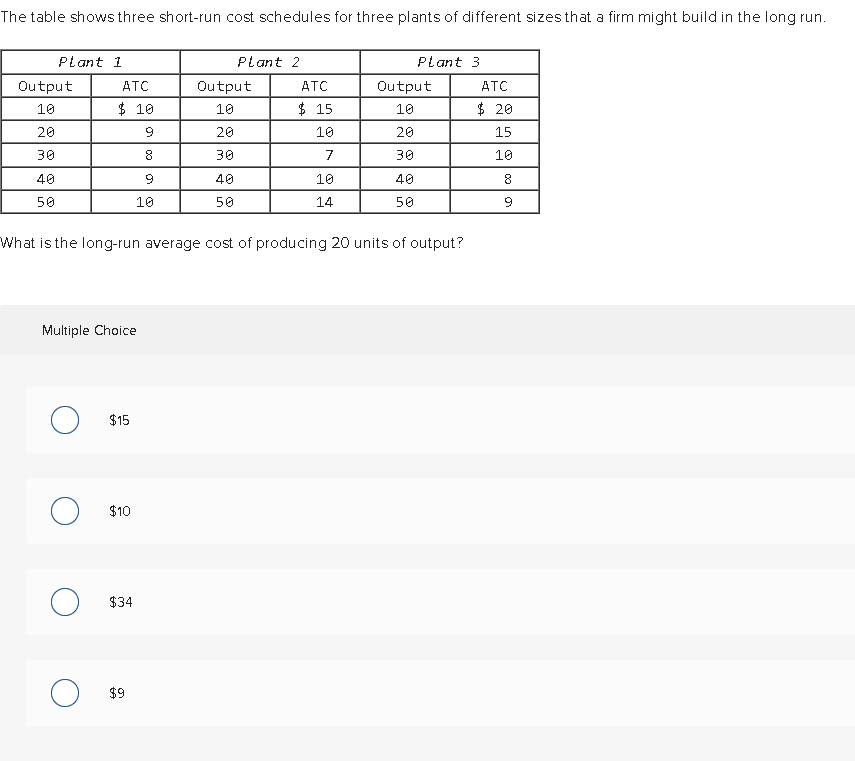Select the $10 radio button
Screen dimensions: 855x761
coord(65,511)
